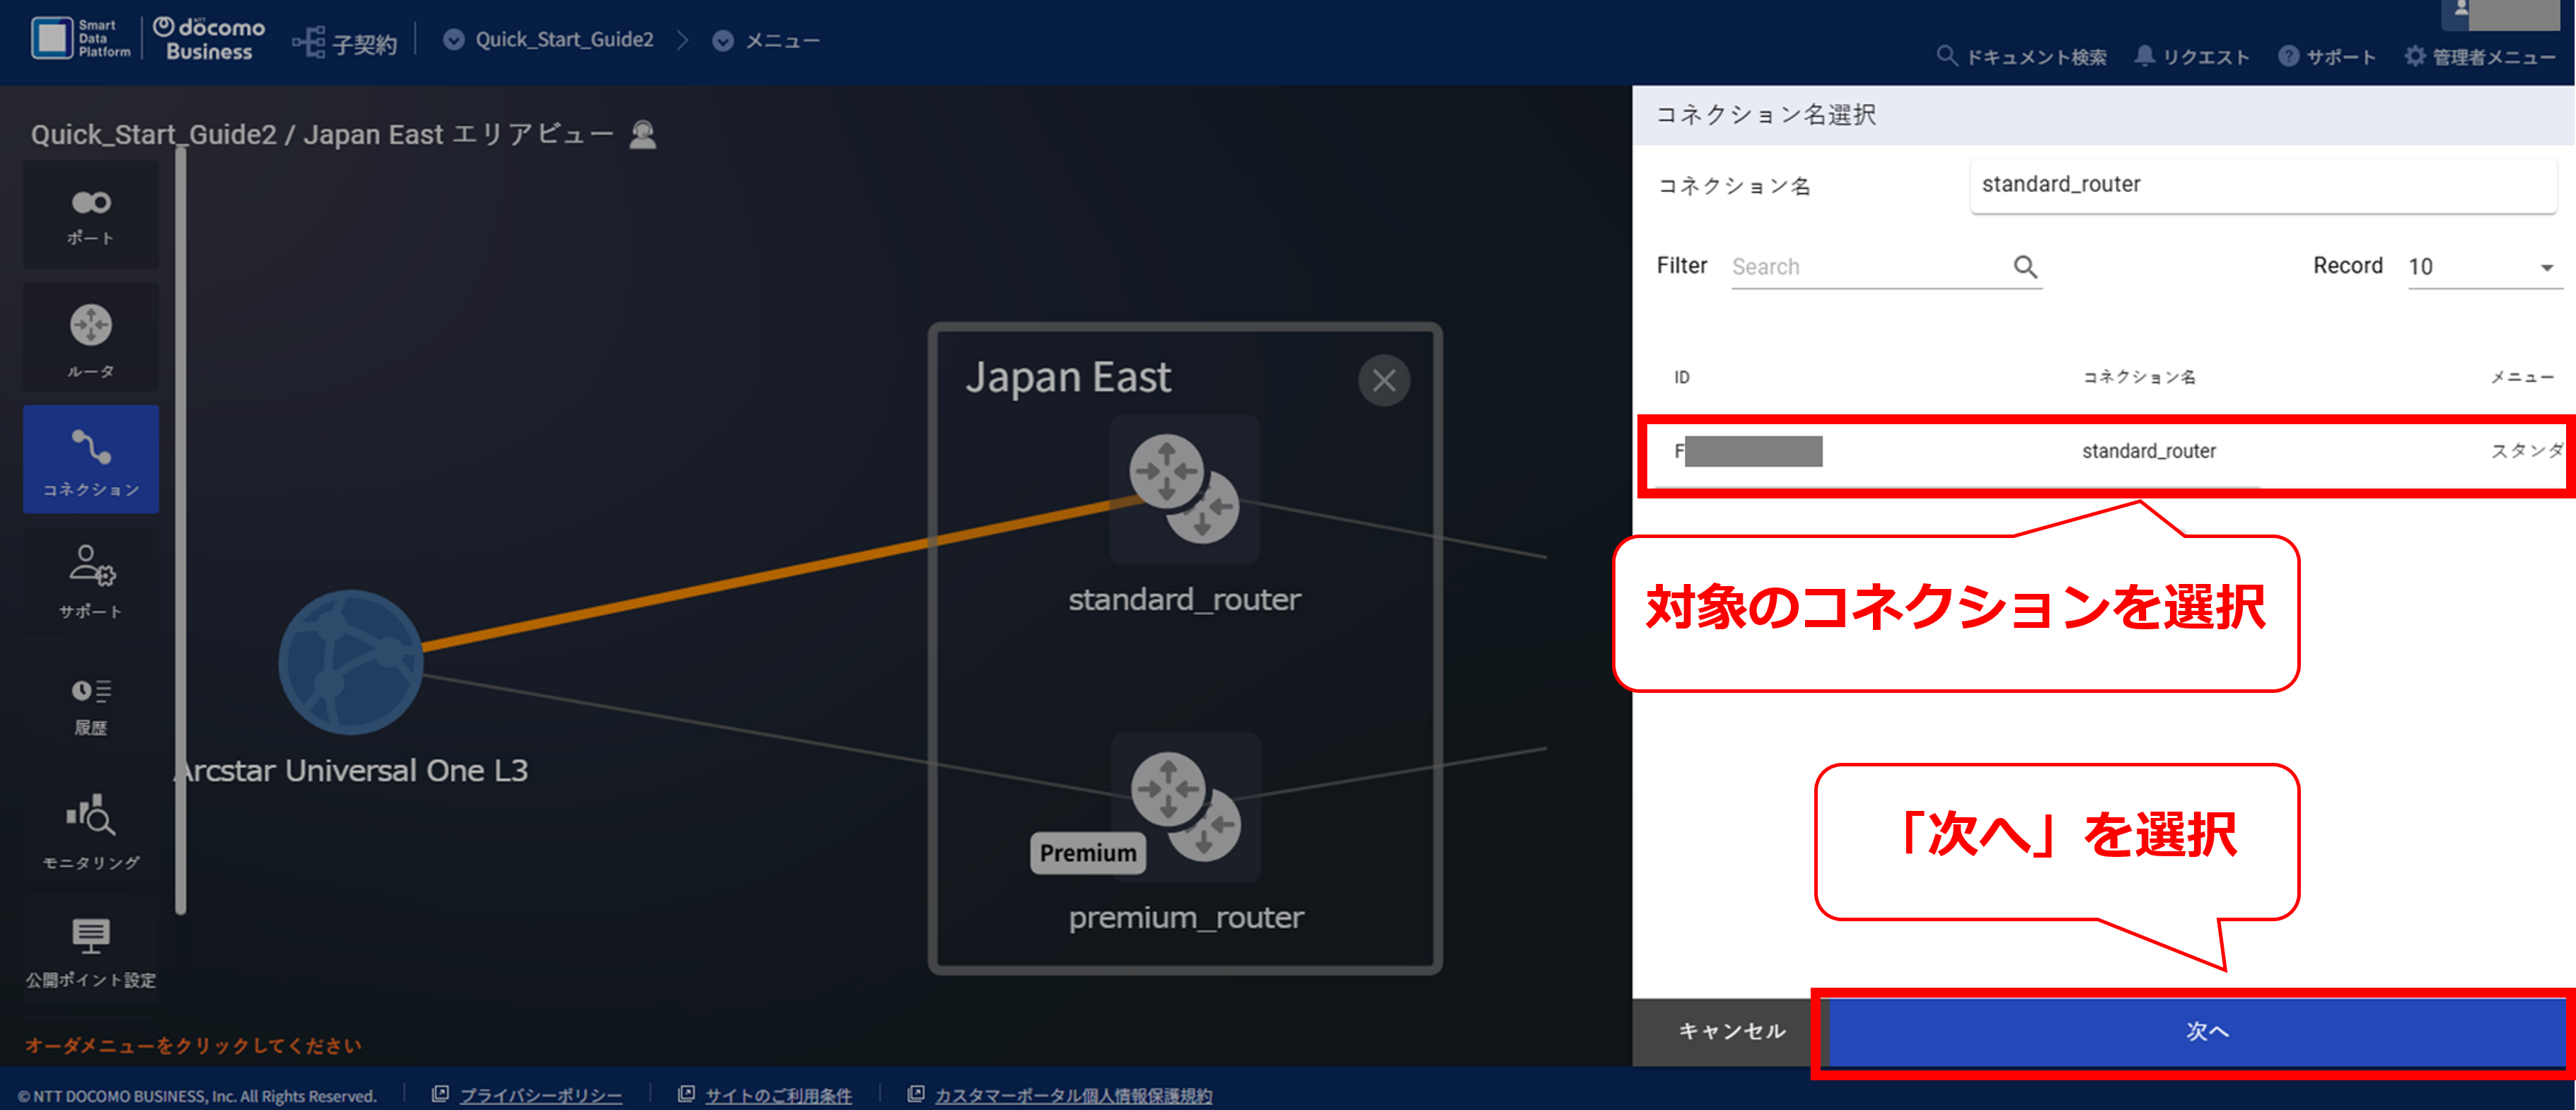Image resolution: width=2576 pixels, height=1110 pixels.
Task: Click the キャンセル button
Action: 1731,1031
